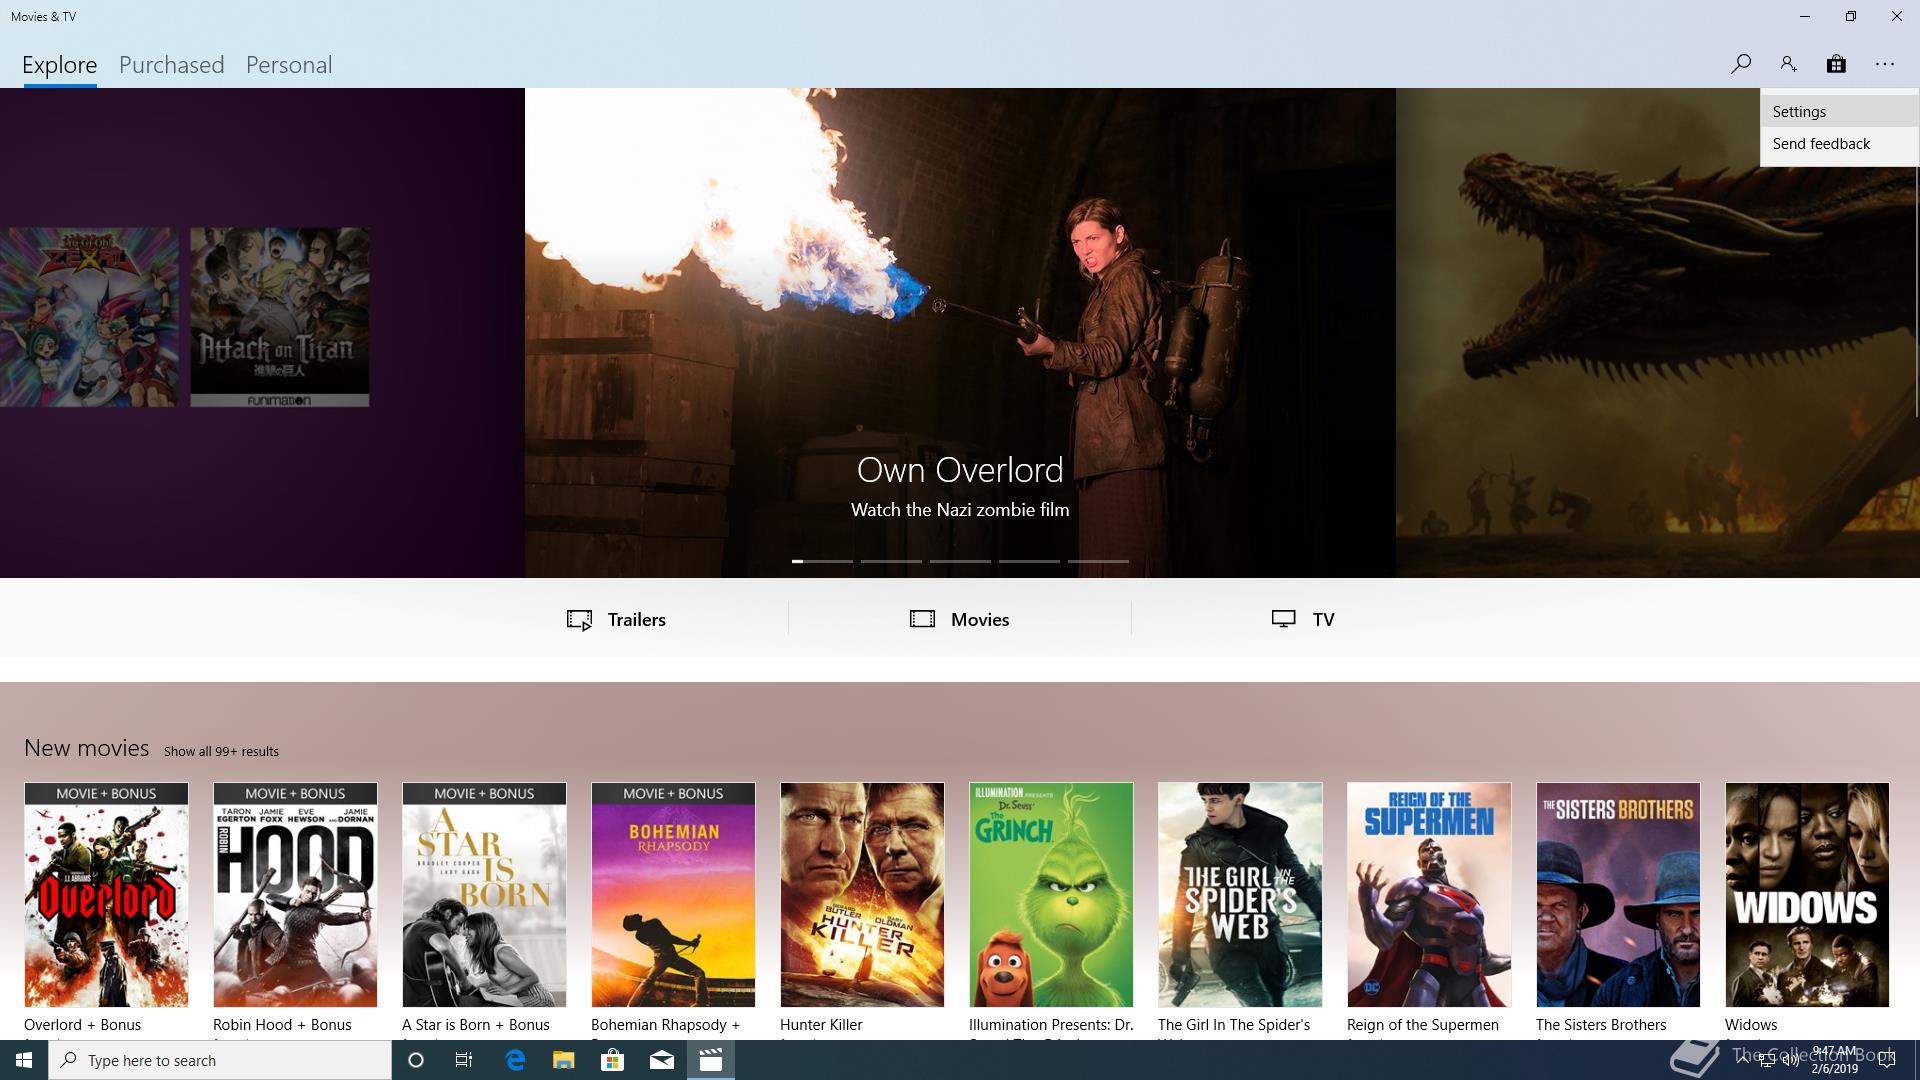Viewport: 1920px width, 1080px height.
Task: Open A Star Is Born poster
Action: click(484, 895)
